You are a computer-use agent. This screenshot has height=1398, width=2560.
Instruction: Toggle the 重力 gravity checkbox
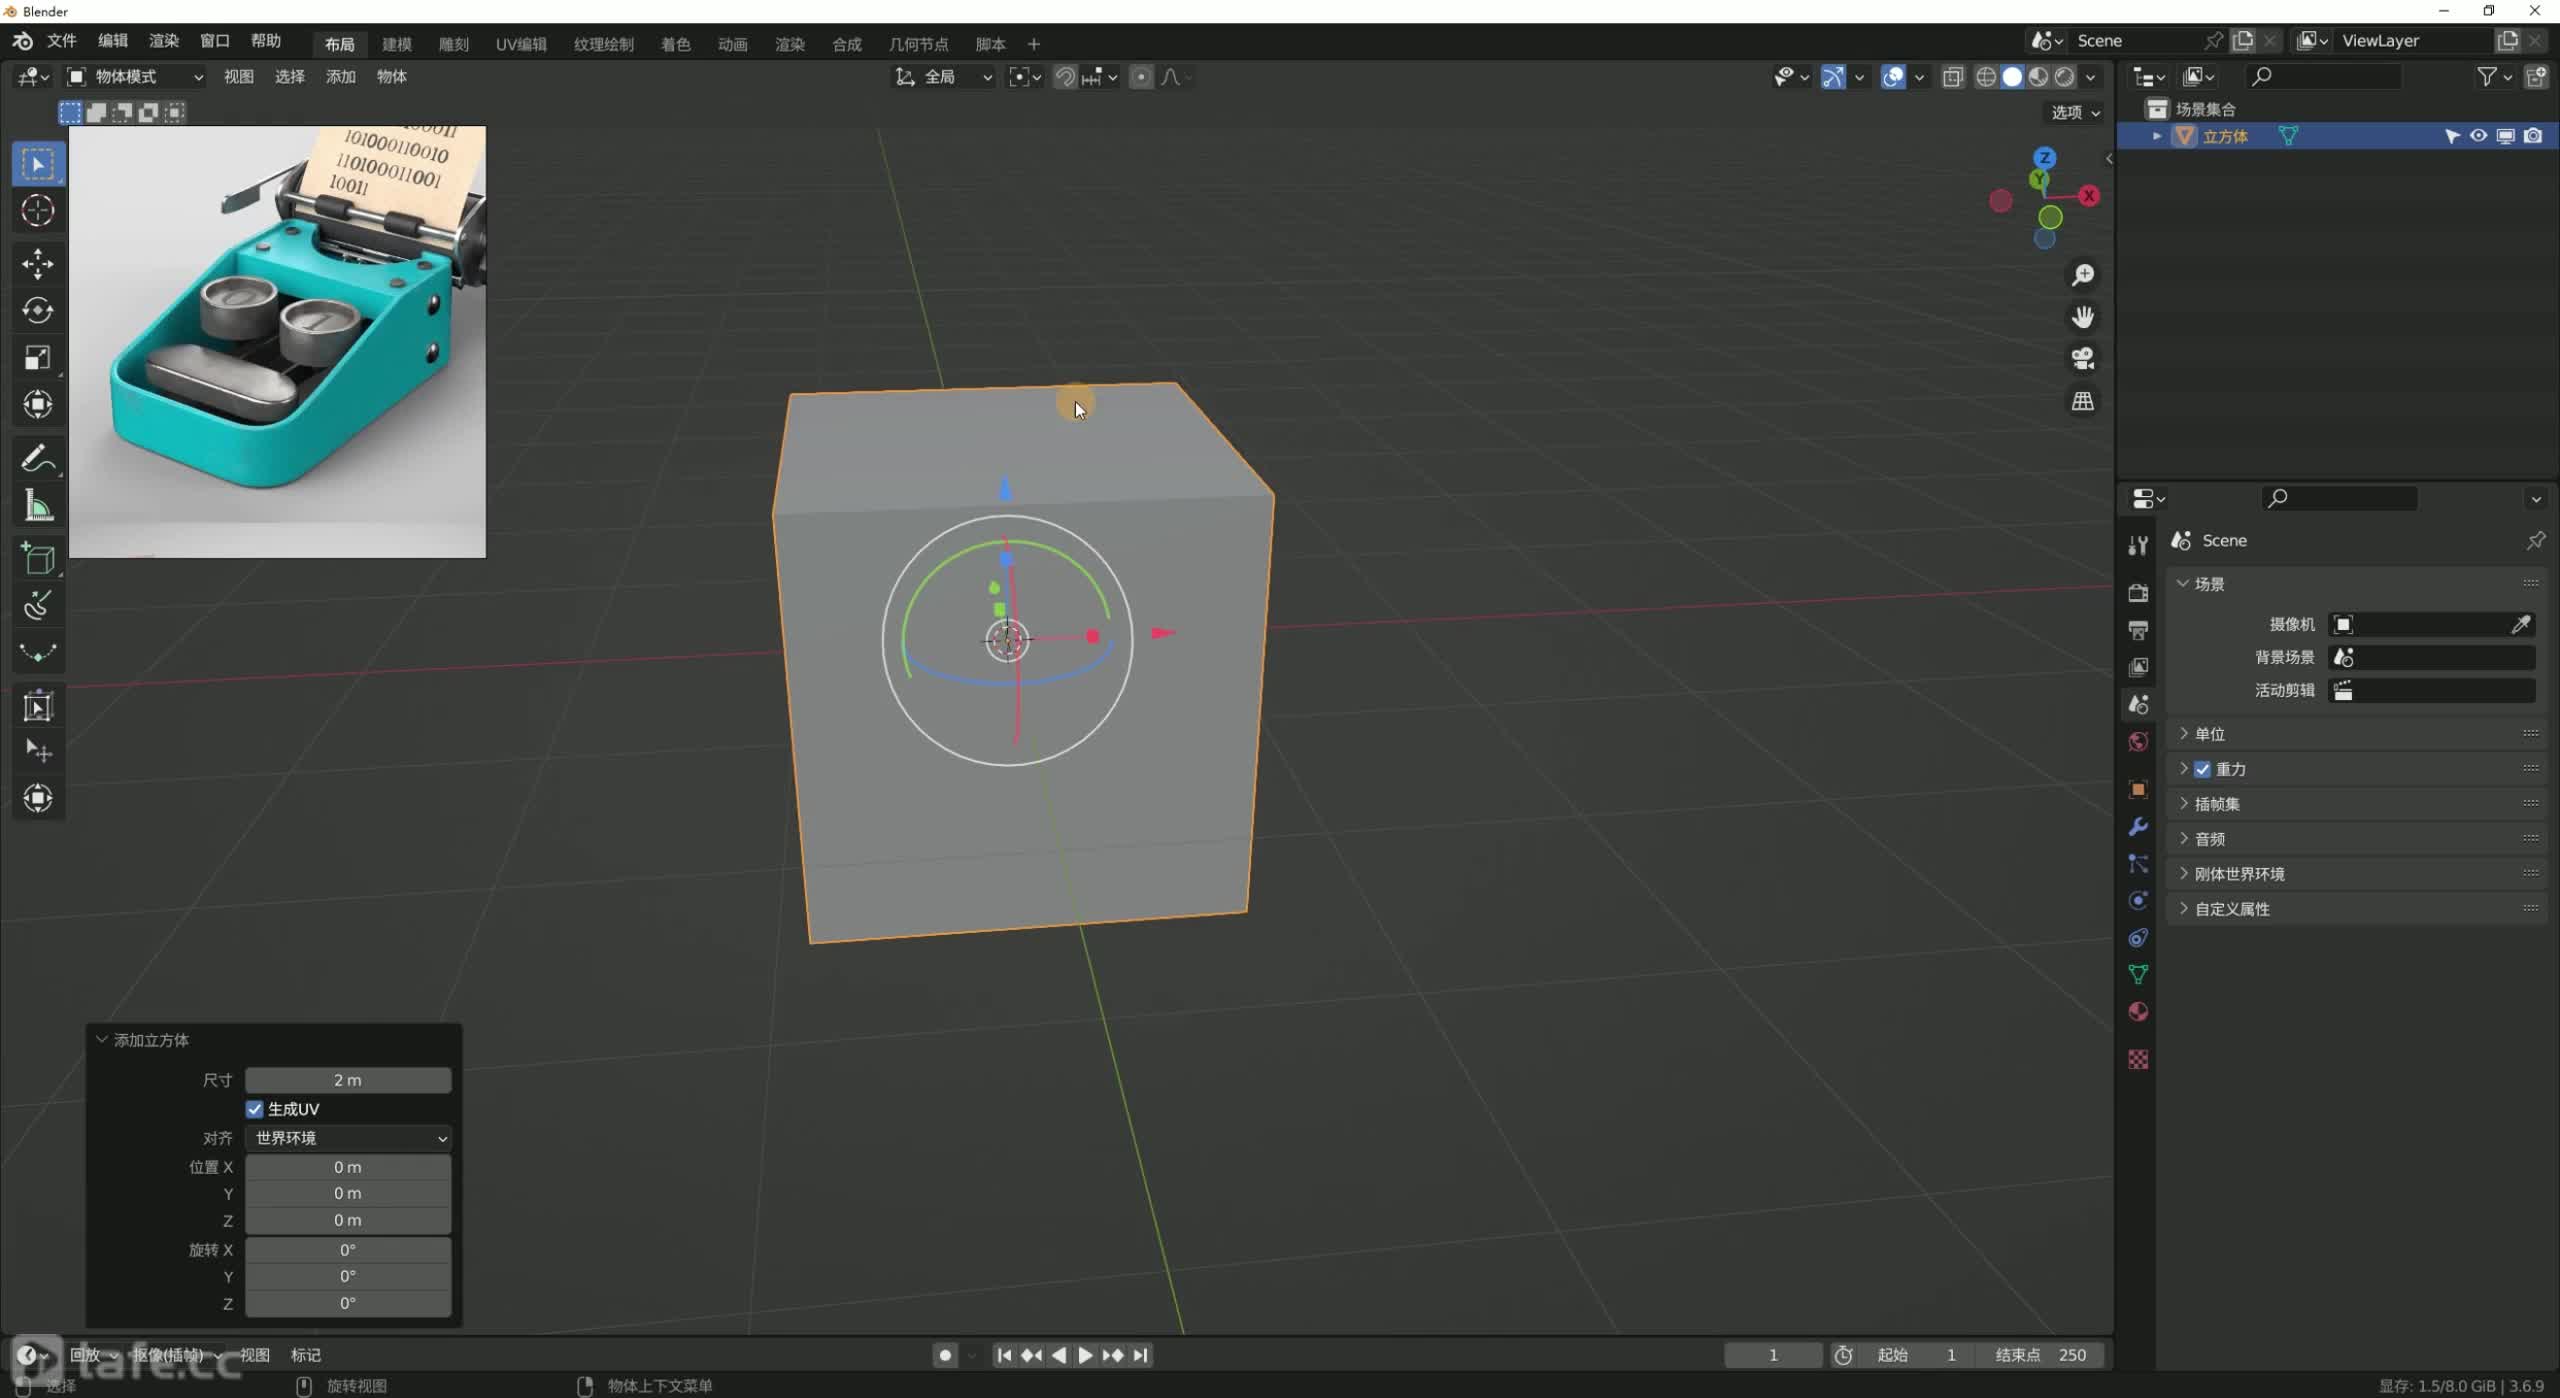[2203, 769]
